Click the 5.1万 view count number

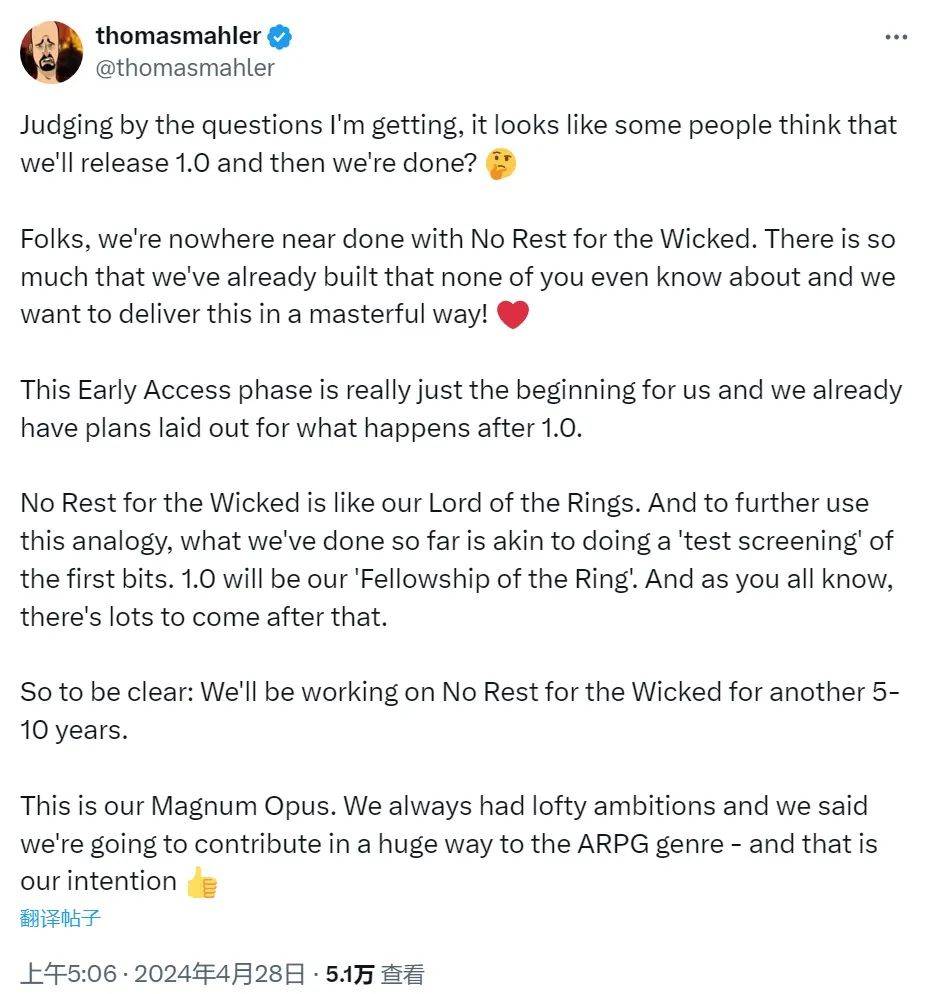tap(349, 974)
